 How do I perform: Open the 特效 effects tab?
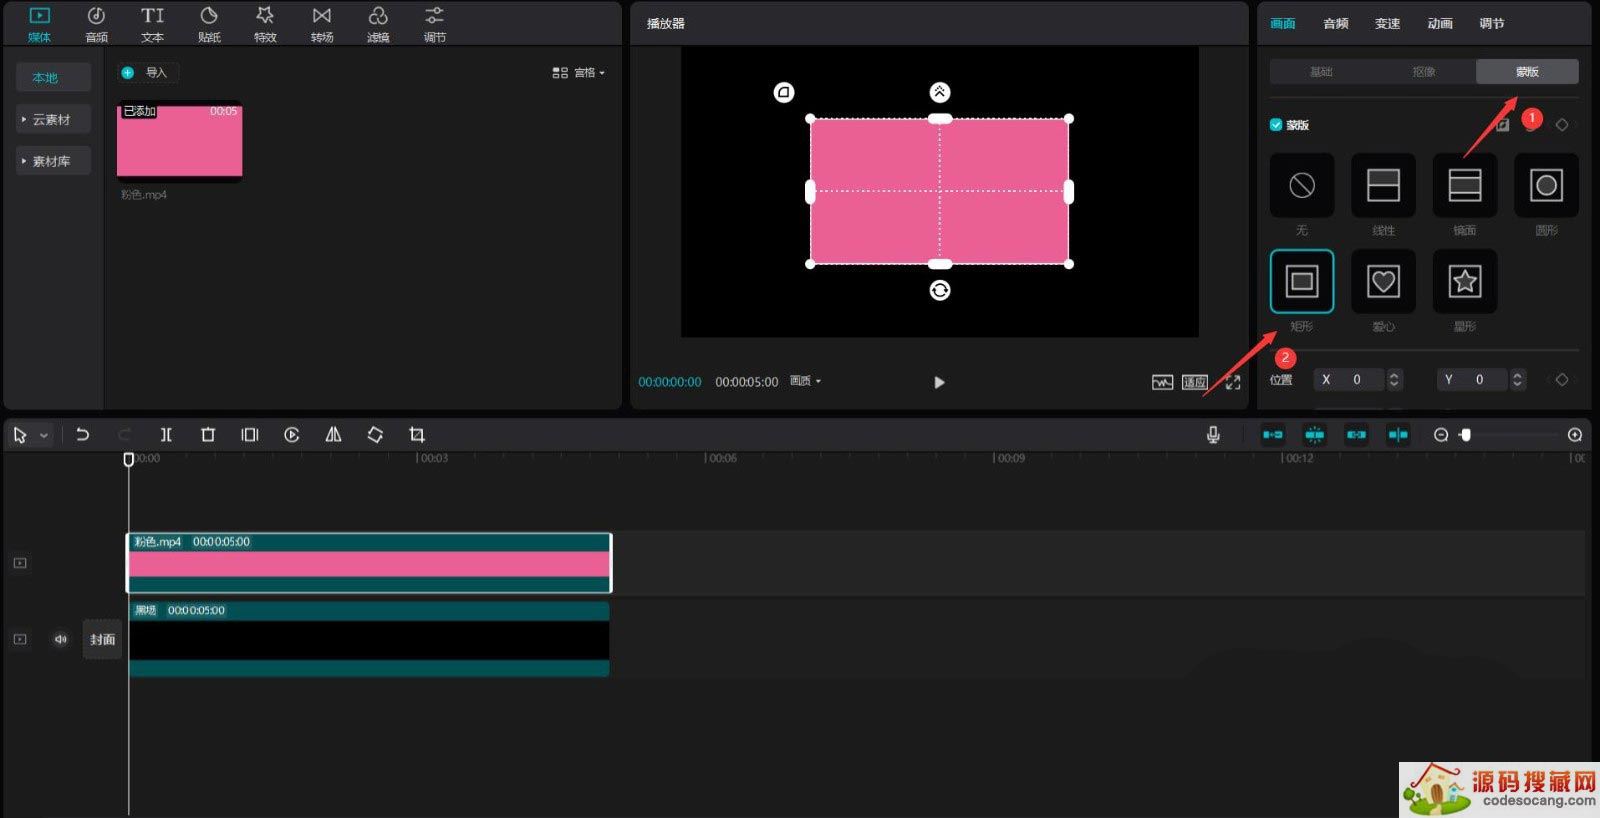265,24
